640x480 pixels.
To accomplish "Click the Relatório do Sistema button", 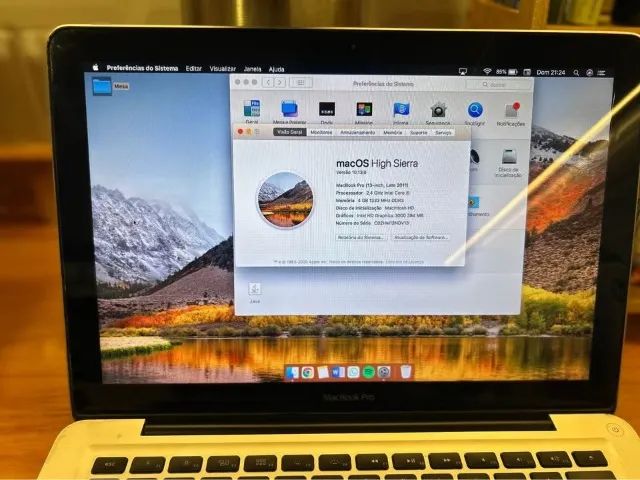I will tap(361, 237).
